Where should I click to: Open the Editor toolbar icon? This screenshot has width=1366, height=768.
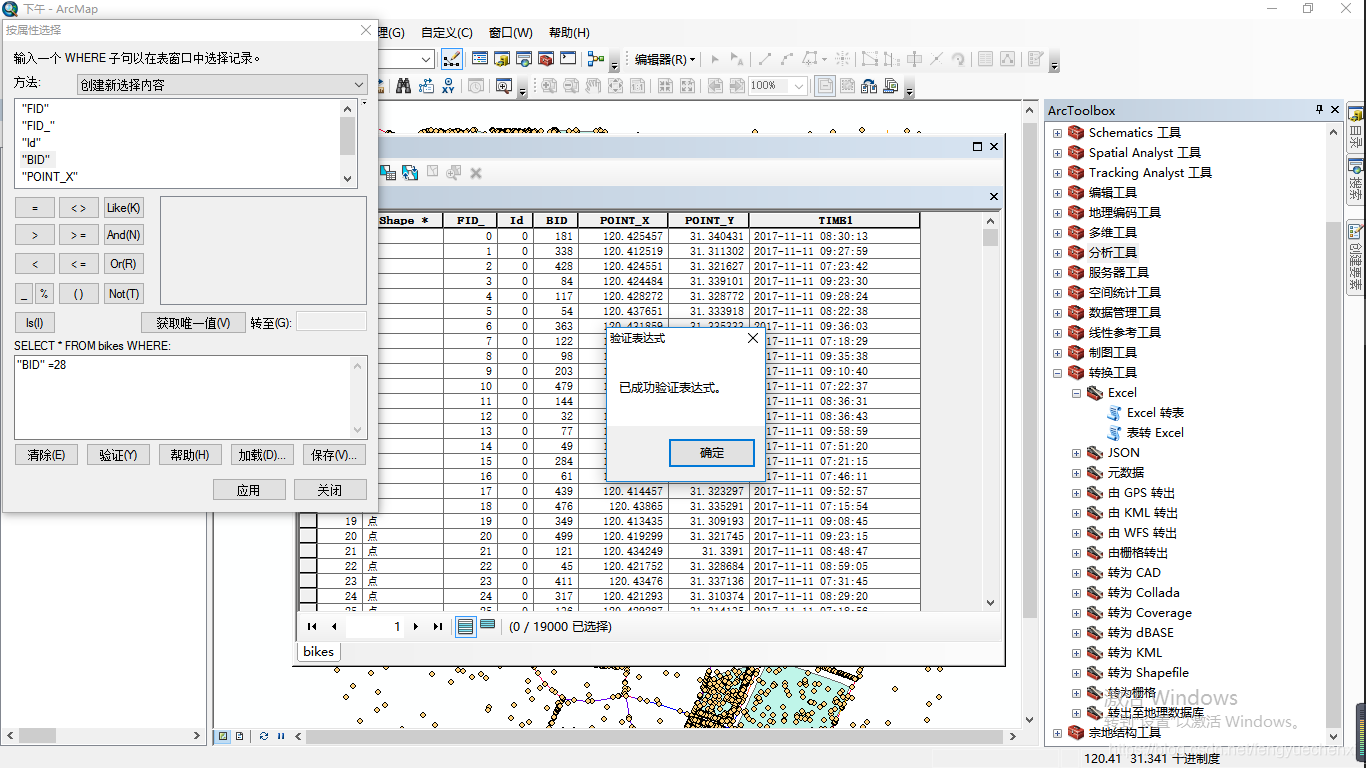(451, 59)
